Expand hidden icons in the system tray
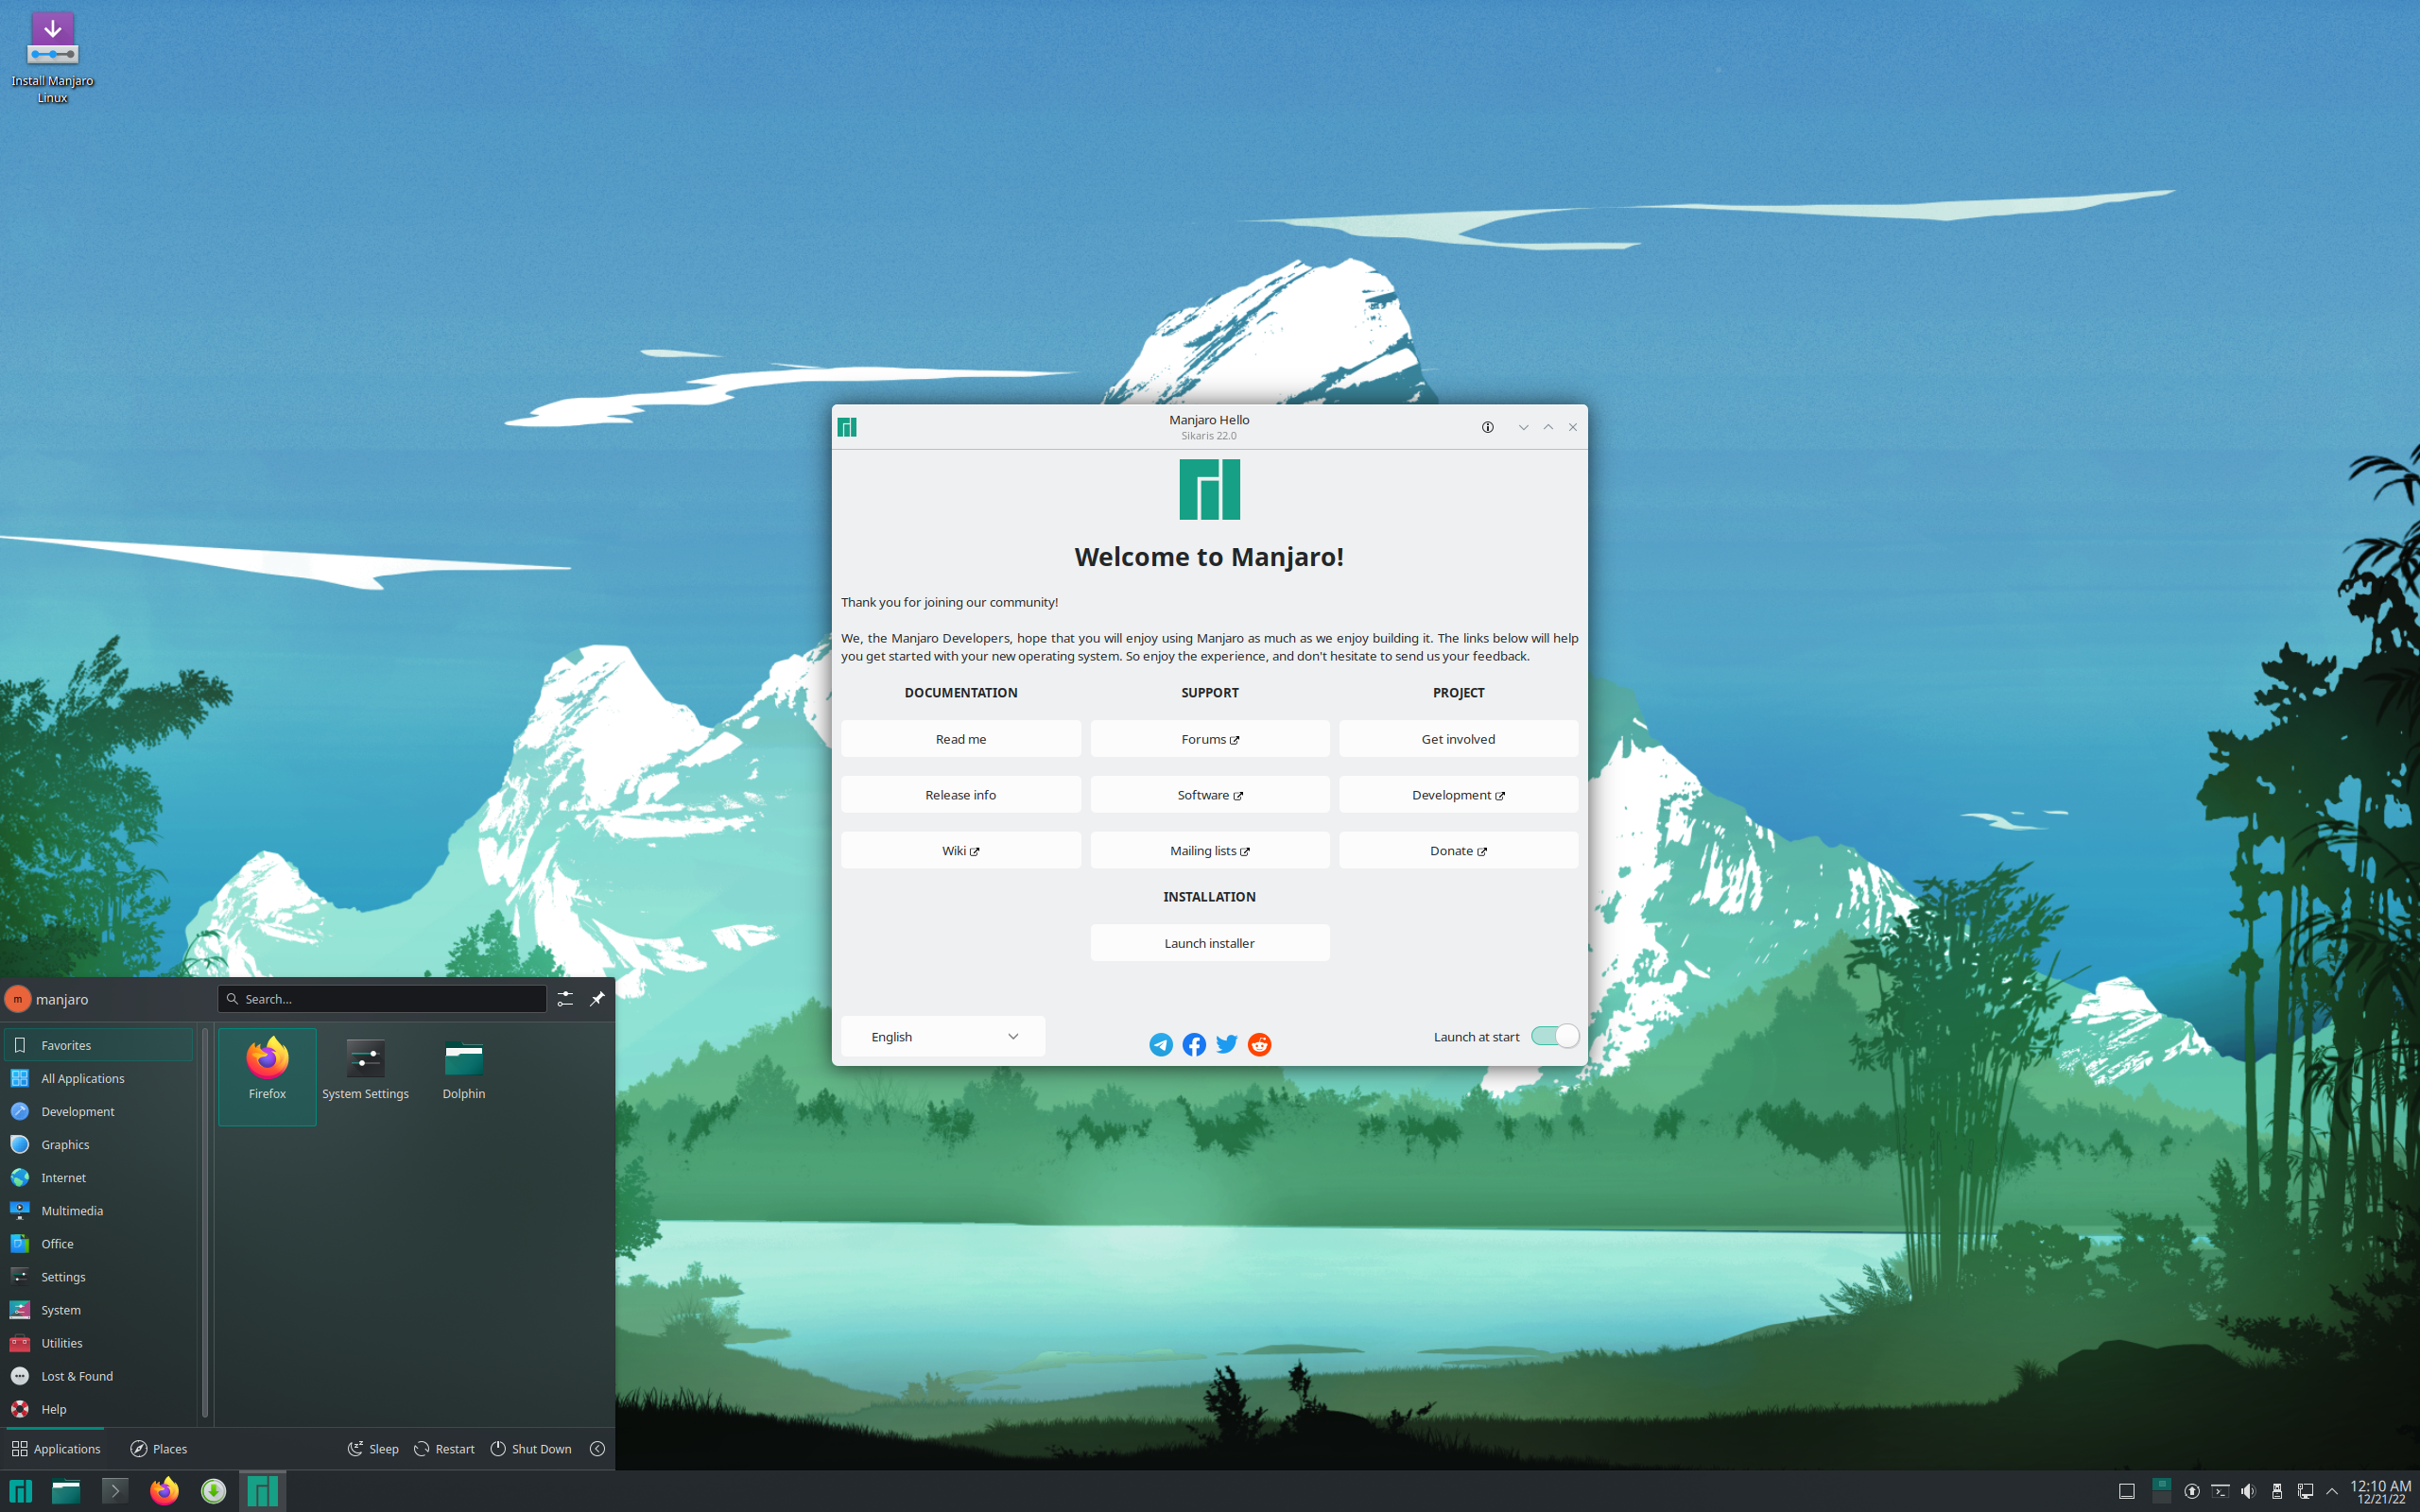The width and height of the screenshot is (2420, 1512). pyautogui.click(x=2331, y=1491)
